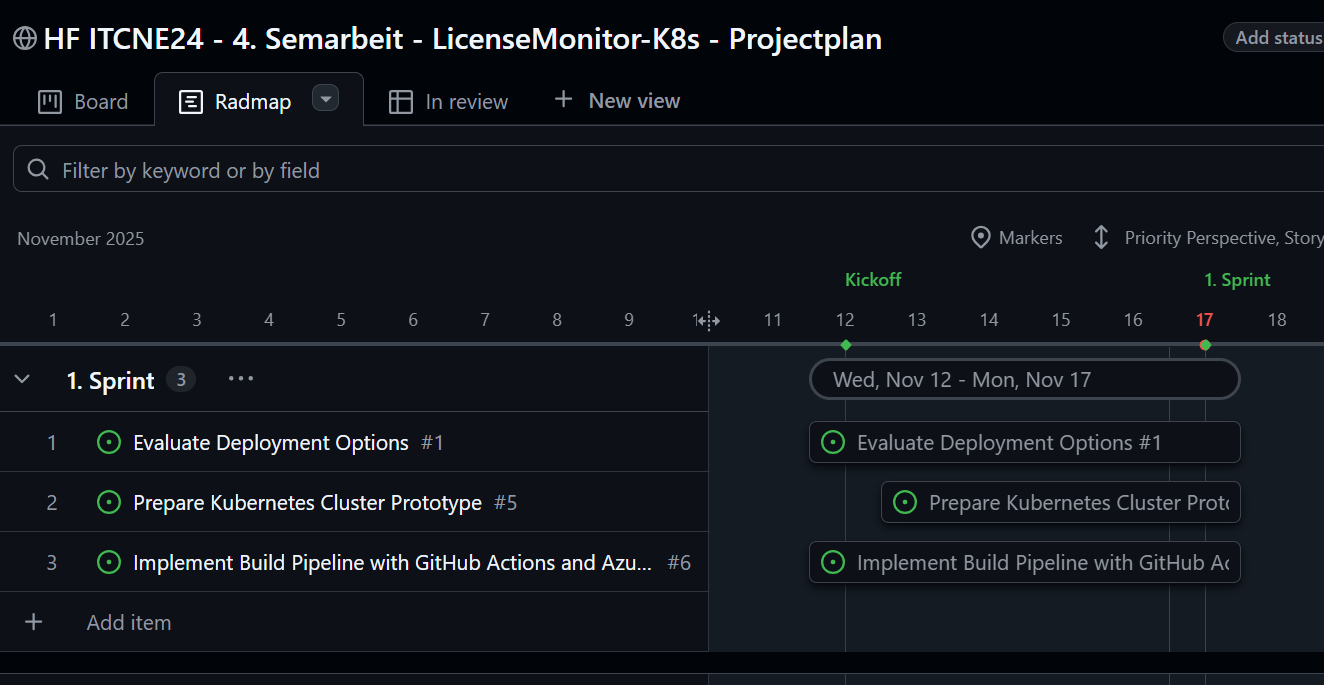Click the In review view icon
The width and height of the screenshot is (1324, 685).
click(402, 100)
